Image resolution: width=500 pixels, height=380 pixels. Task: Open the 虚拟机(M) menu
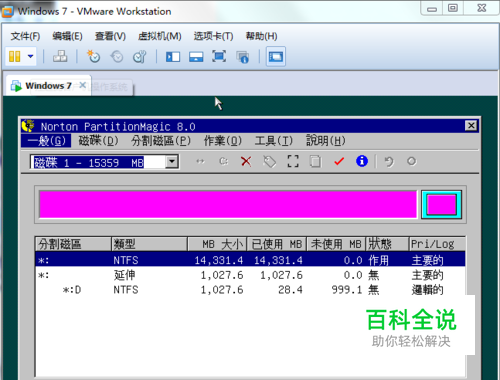pos(160,36)
